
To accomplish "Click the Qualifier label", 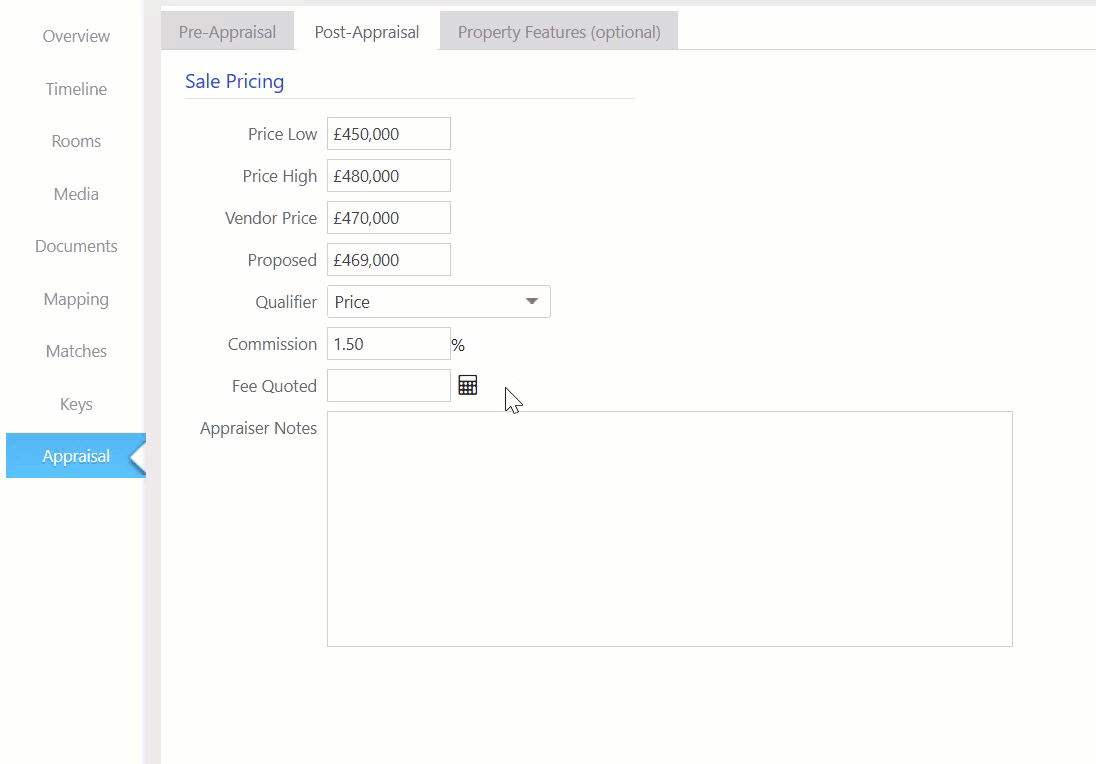I will tap(286, 302).
